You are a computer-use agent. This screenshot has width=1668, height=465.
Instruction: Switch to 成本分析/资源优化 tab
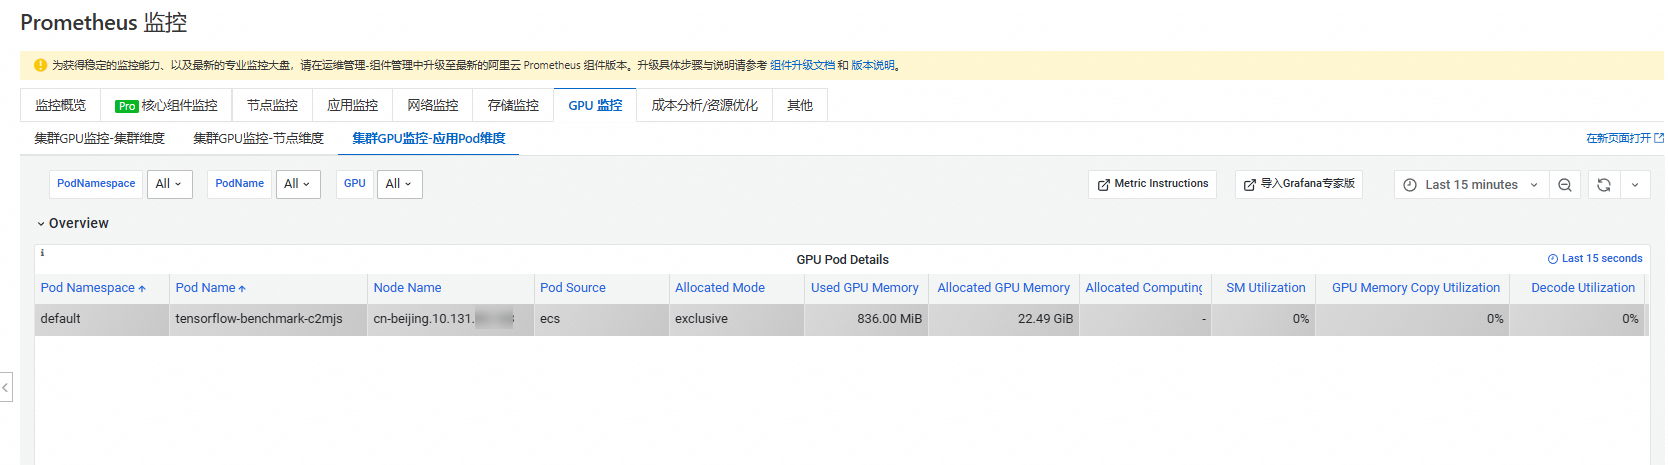(x=704, y=105)
